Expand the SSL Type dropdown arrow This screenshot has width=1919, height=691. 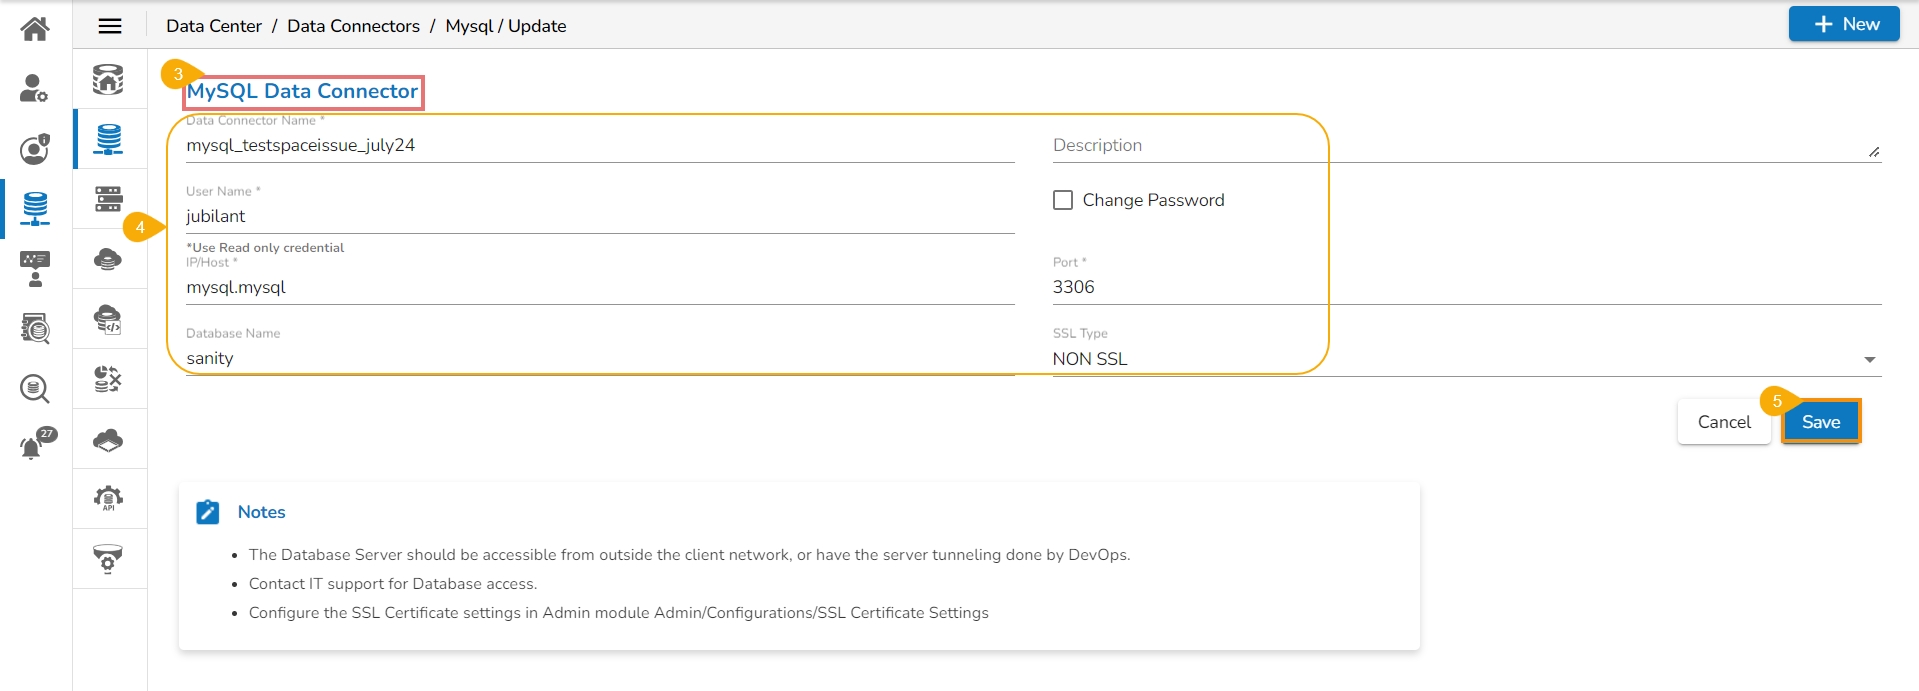point(1869,360)
